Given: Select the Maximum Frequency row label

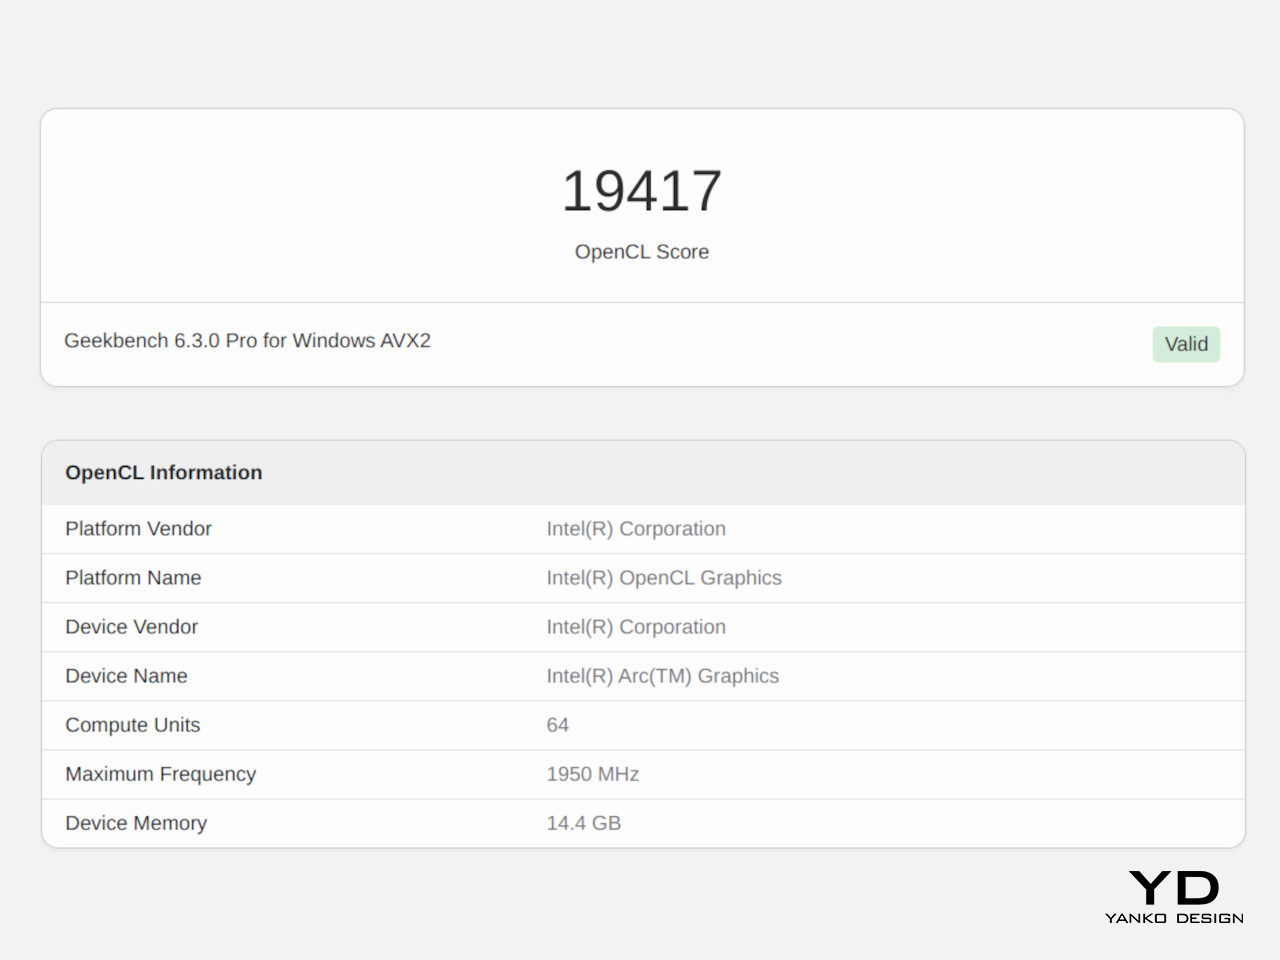Looking at the screenshot, I should pos(160,774).
